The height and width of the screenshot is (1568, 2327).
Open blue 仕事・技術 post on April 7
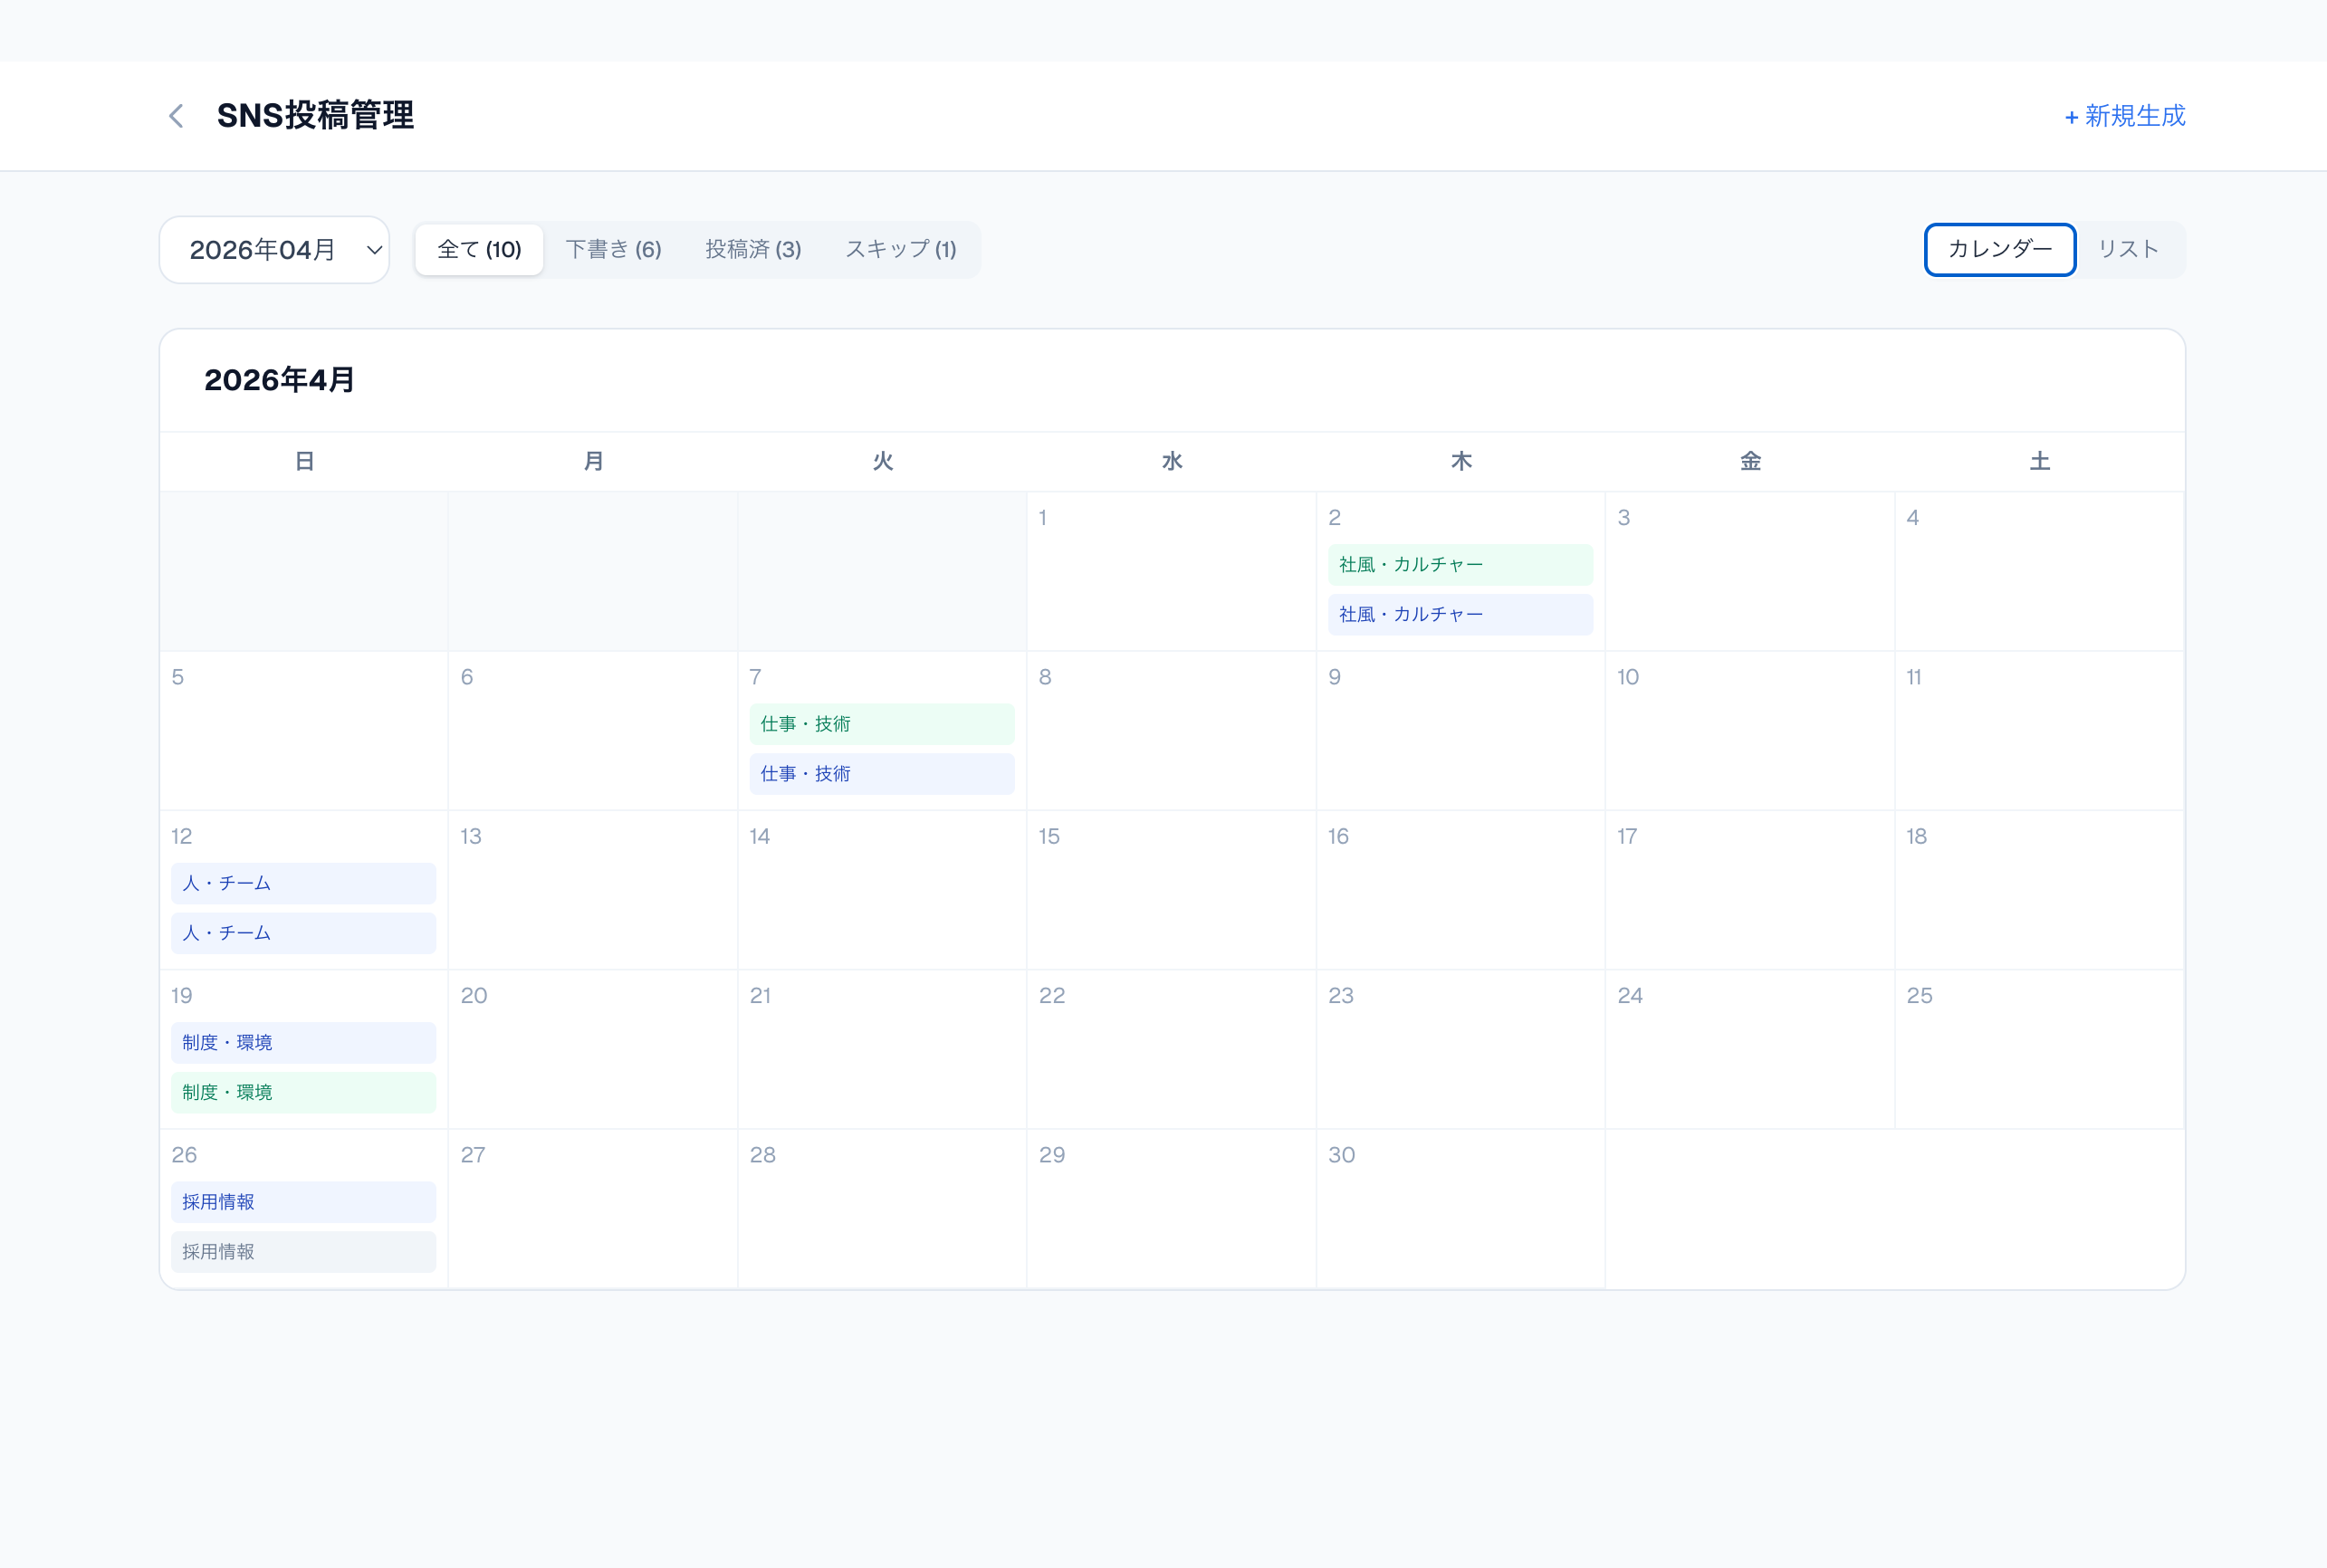(881, 774)
